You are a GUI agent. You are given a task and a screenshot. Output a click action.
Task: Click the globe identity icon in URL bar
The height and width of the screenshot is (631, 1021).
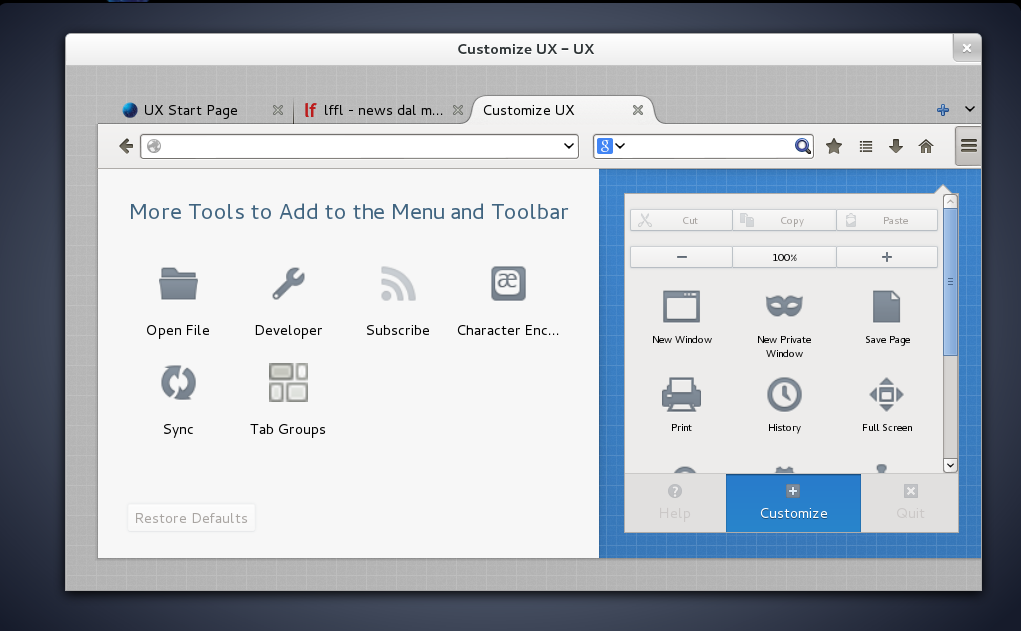pos(154,146)
